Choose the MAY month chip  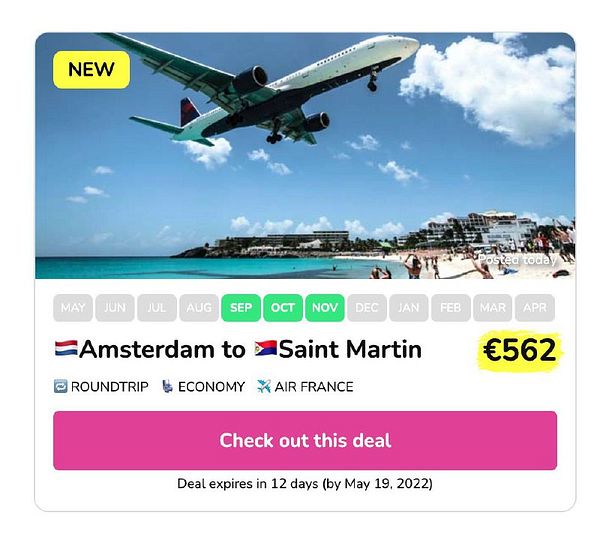73,308
